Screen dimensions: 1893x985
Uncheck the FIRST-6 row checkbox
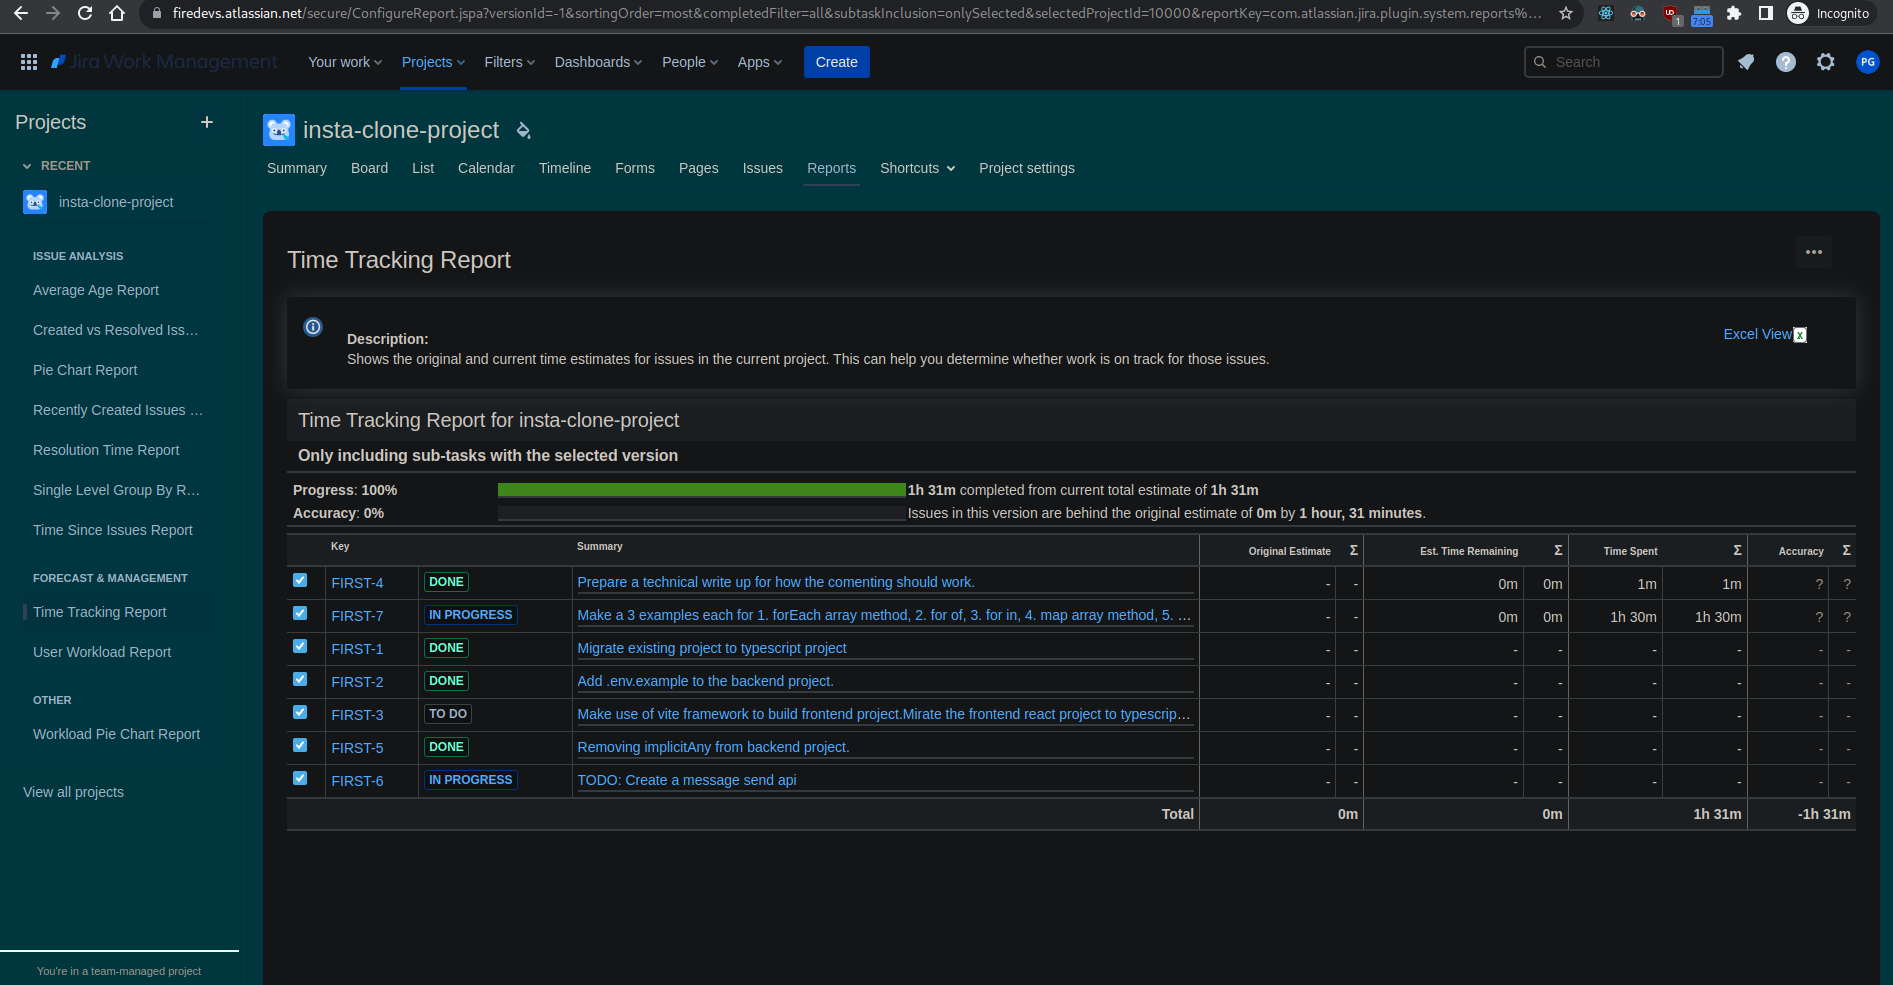(300, 778)
